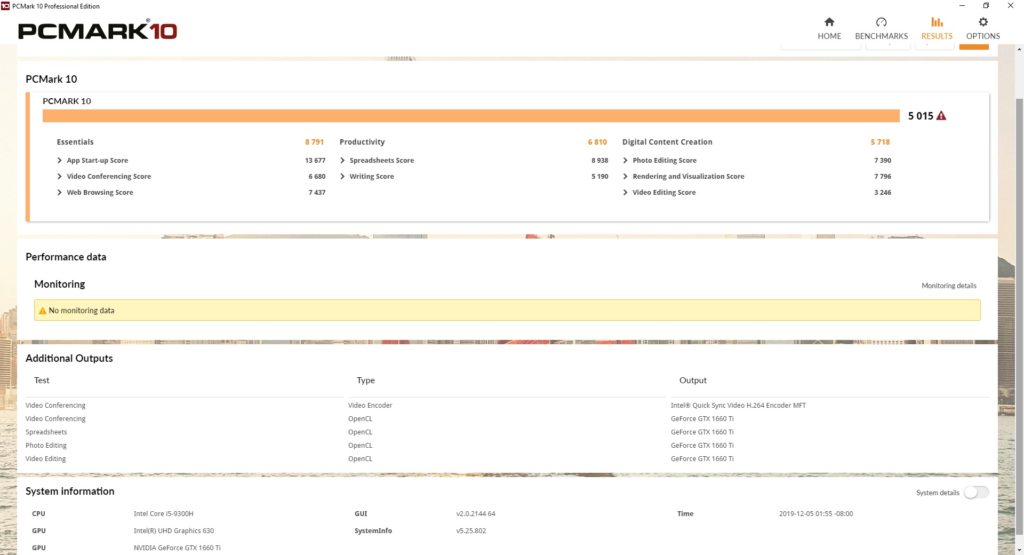Click the Essentials heading

[x=75, y=142]
